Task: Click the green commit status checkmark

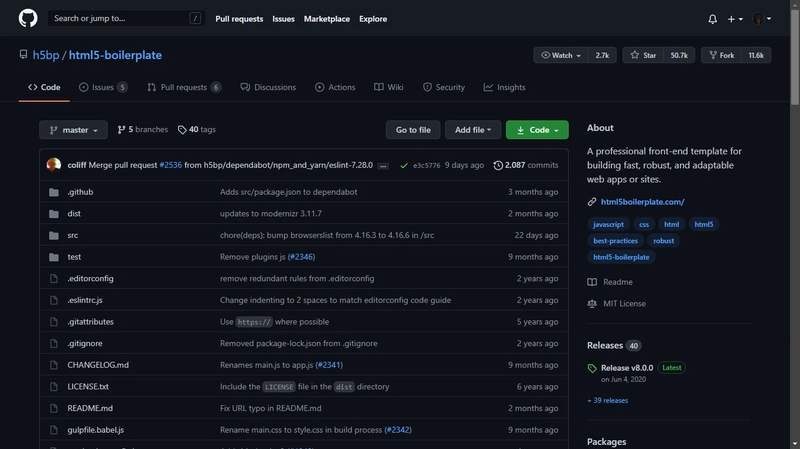Action: click(404, 165)
